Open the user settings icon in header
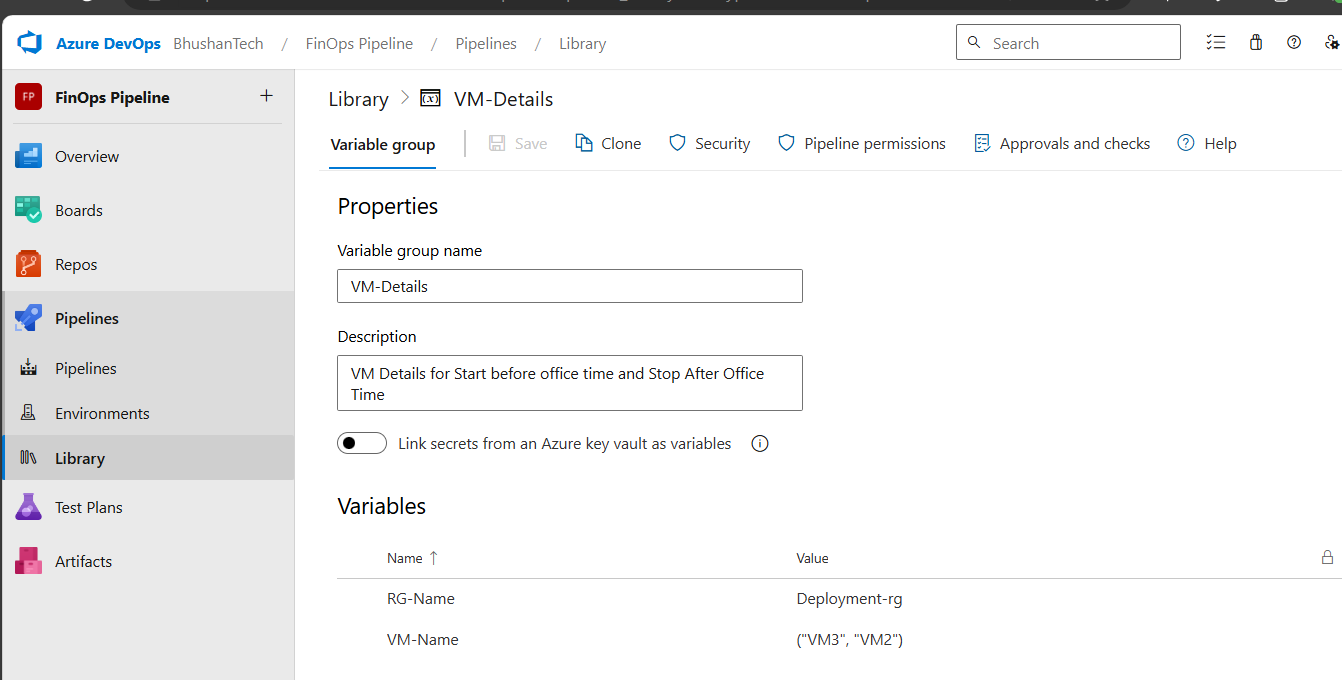 tap(1331, 42)
